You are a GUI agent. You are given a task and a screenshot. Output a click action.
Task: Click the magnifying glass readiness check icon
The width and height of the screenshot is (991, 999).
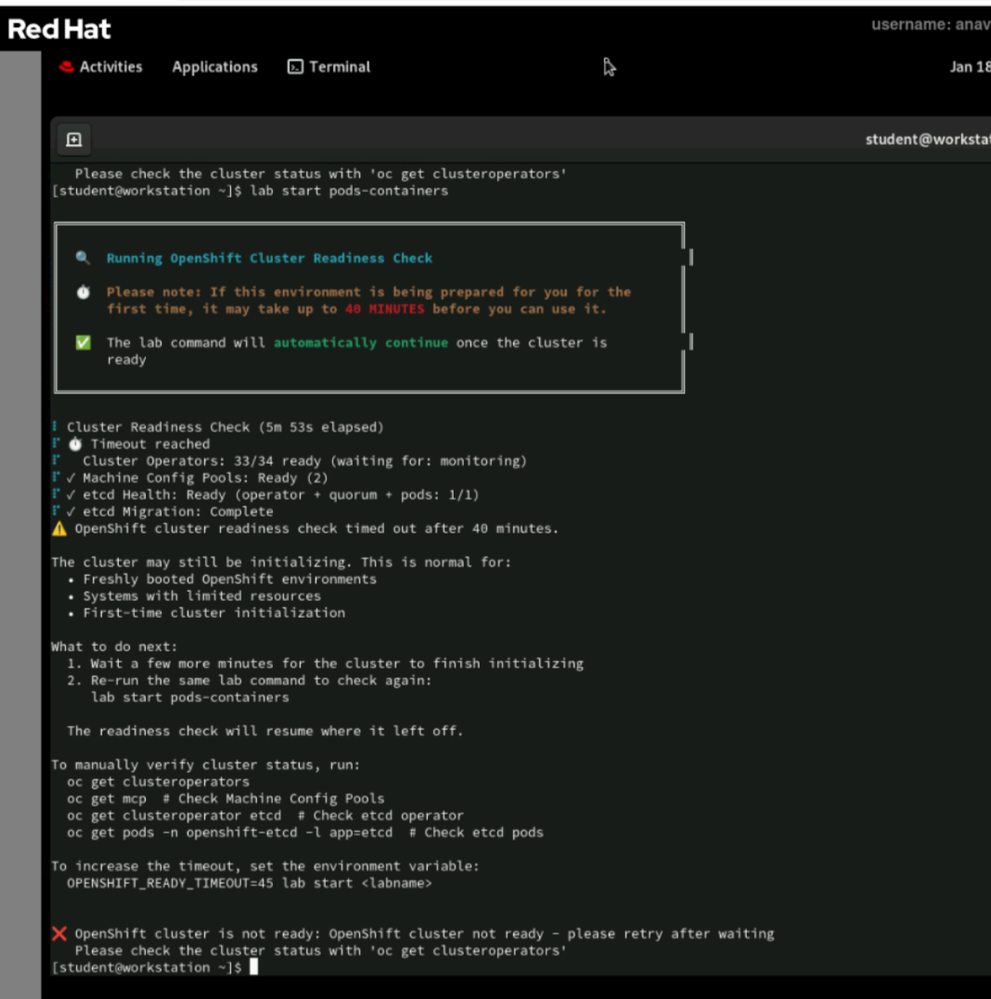coord(83,258)
